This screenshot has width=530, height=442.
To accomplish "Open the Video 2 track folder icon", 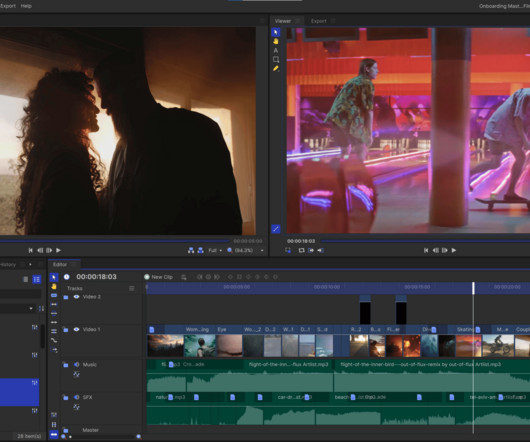I will (66, 297).
